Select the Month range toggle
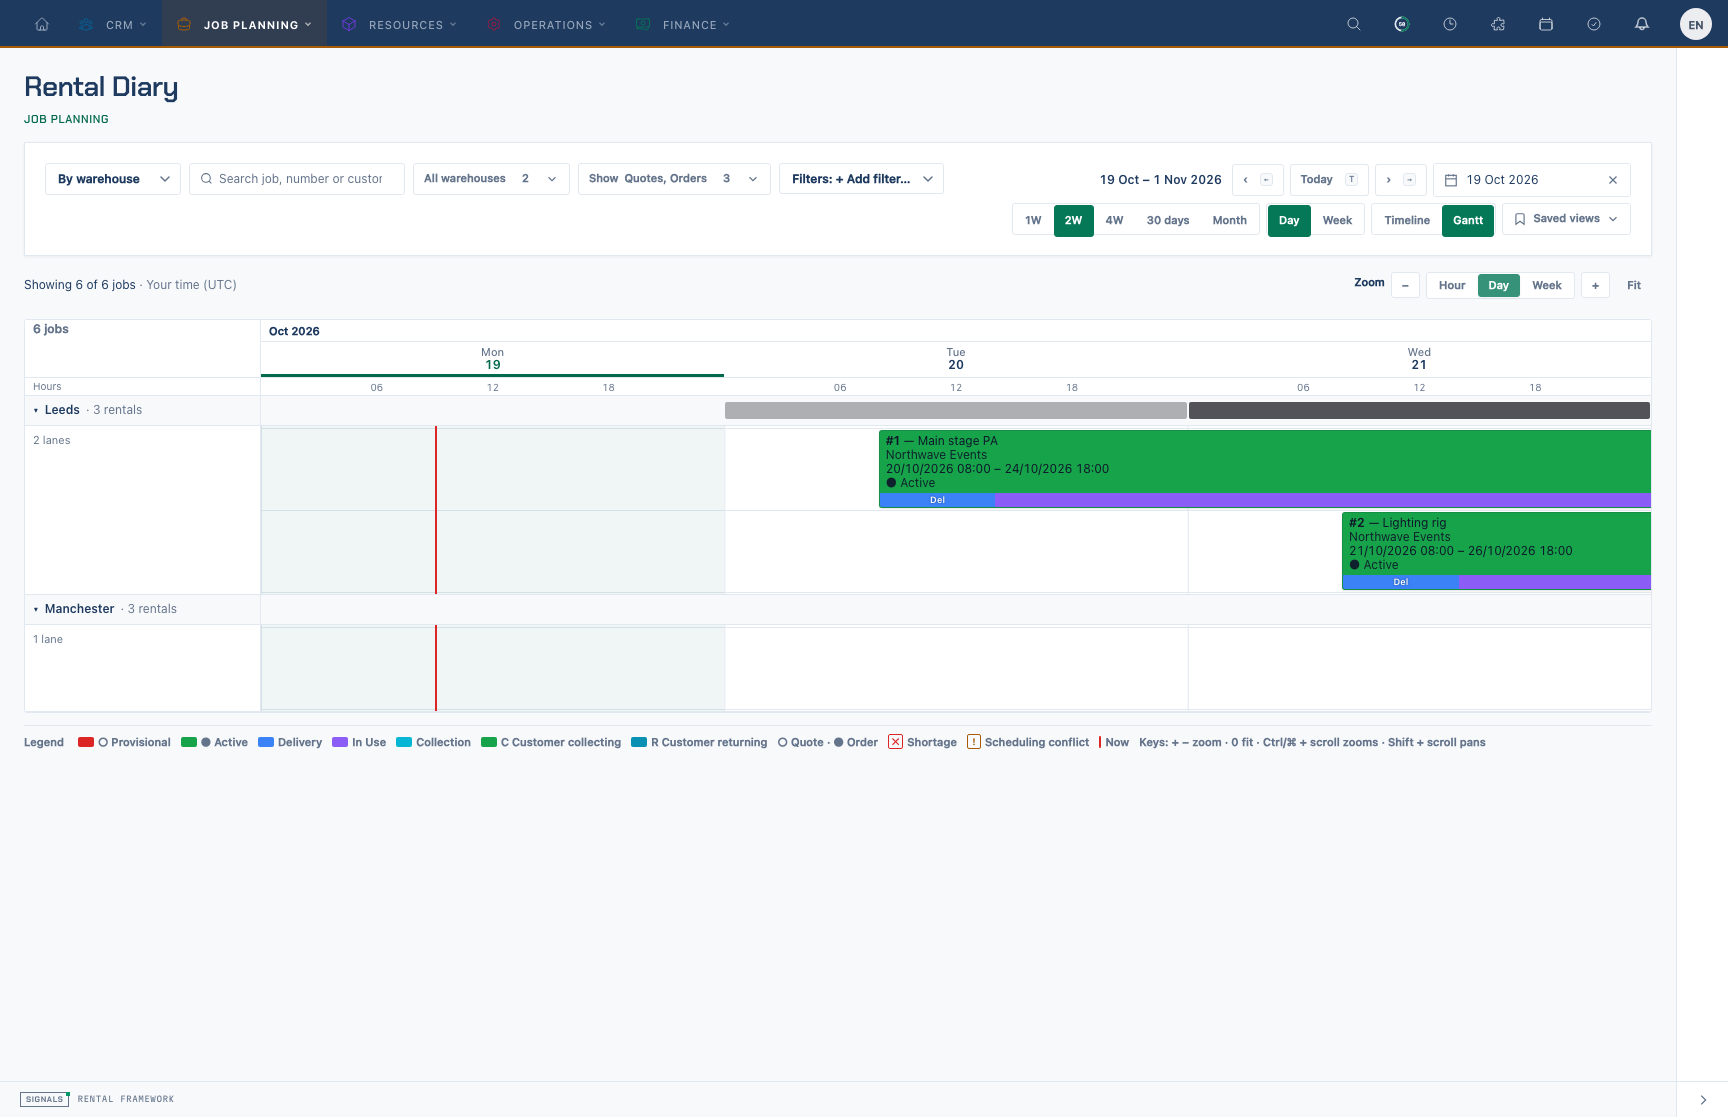The width and height of the screenshot is (1728, 1117). (x=1230, y=220)
